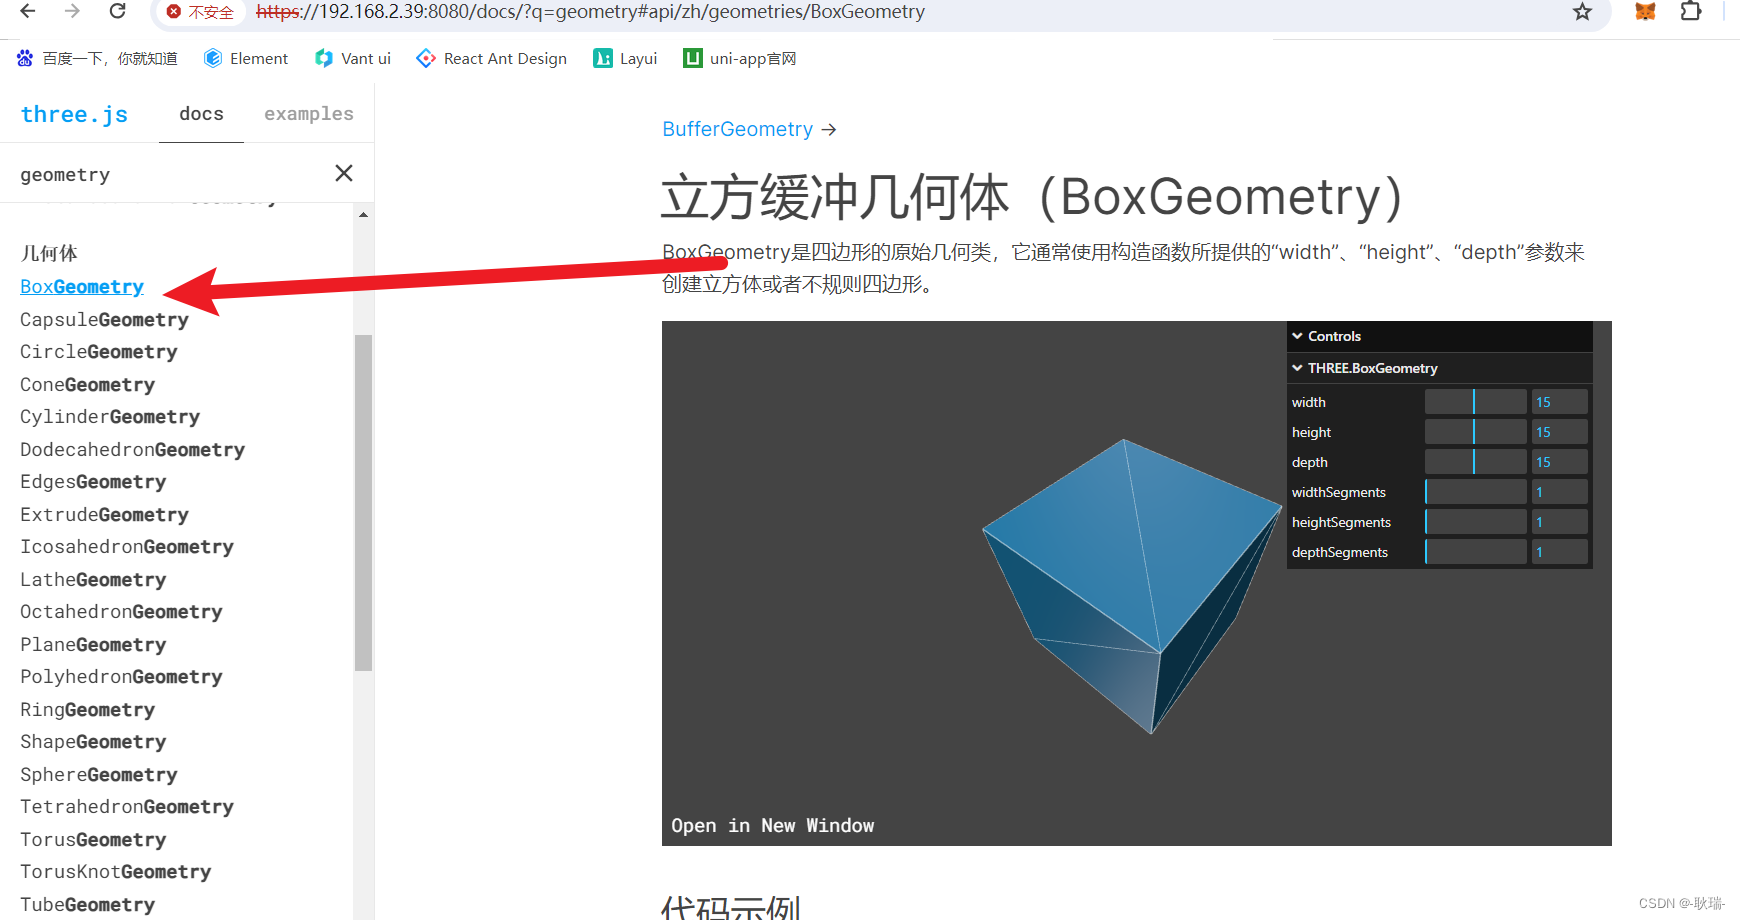
Task: Open ShapeGeometry docs page
Action: point(93,742)
